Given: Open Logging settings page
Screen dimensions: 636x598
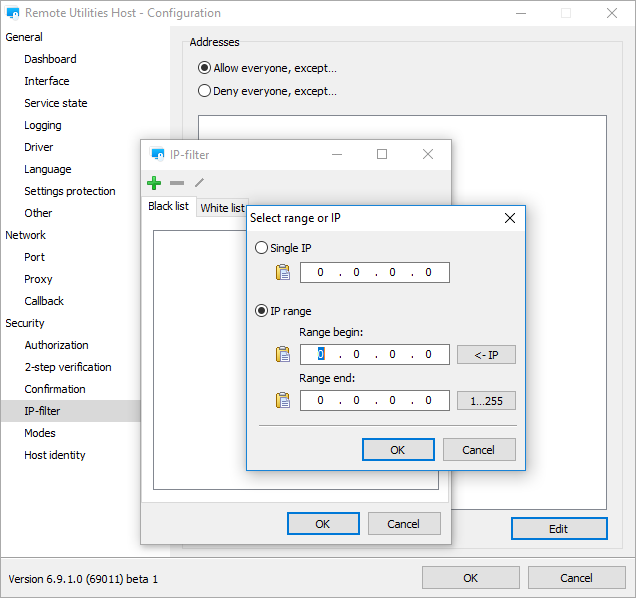Looking at the screenshot, I should pyautogui.click(x=43, y=125).
